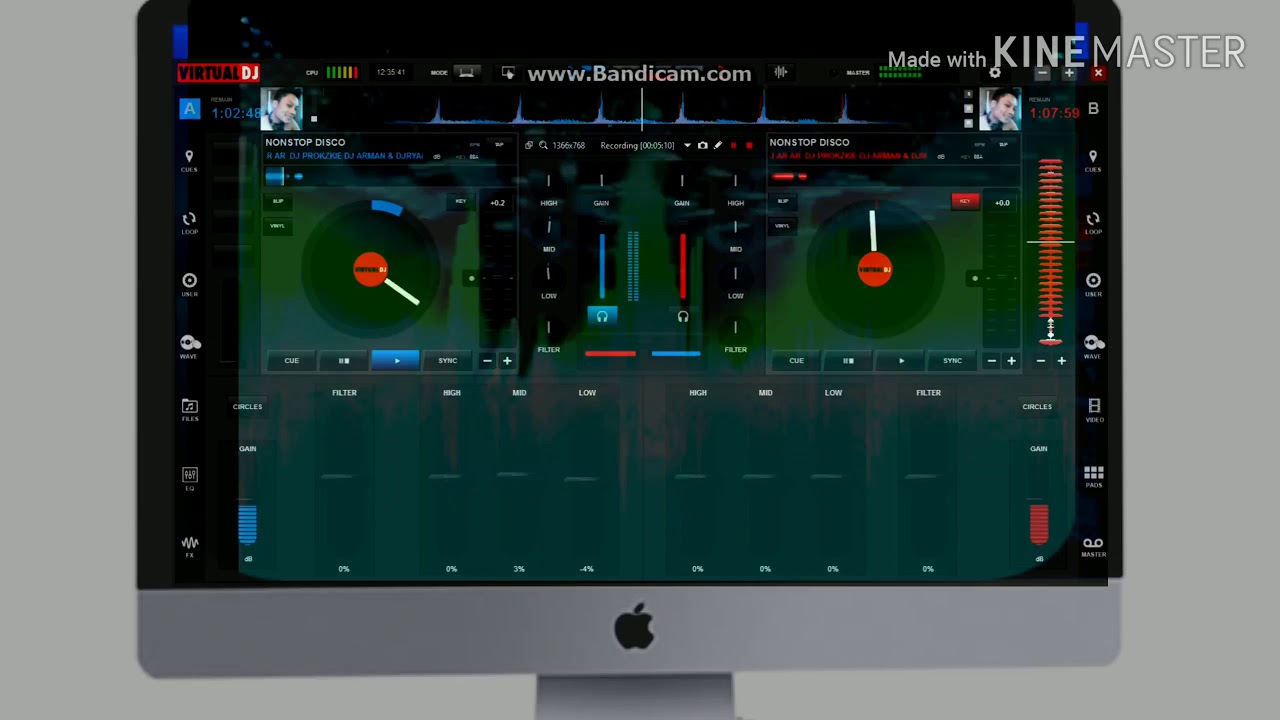Select deck A button
Screen dimensions: 1280x720
point(189,109)
